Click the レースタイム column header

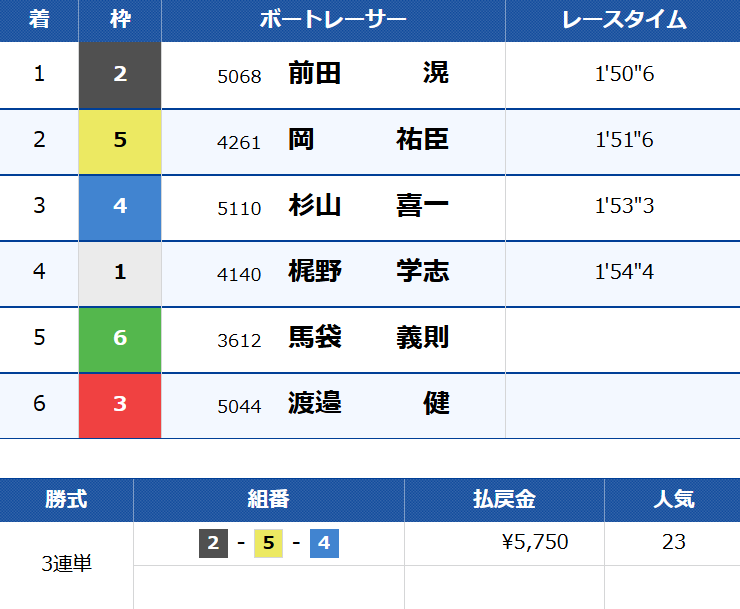click(623, 20)
